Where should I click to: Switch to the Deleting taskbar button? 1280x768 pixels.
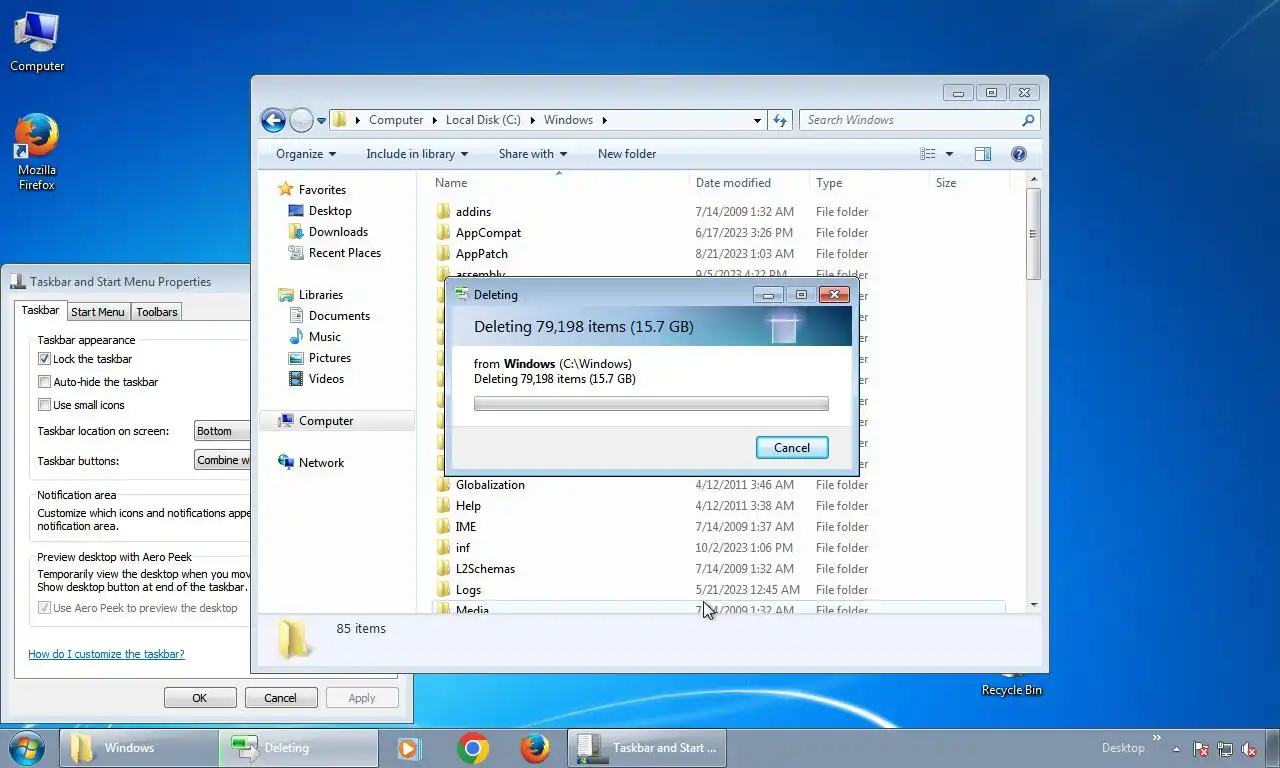click(298, 748)
